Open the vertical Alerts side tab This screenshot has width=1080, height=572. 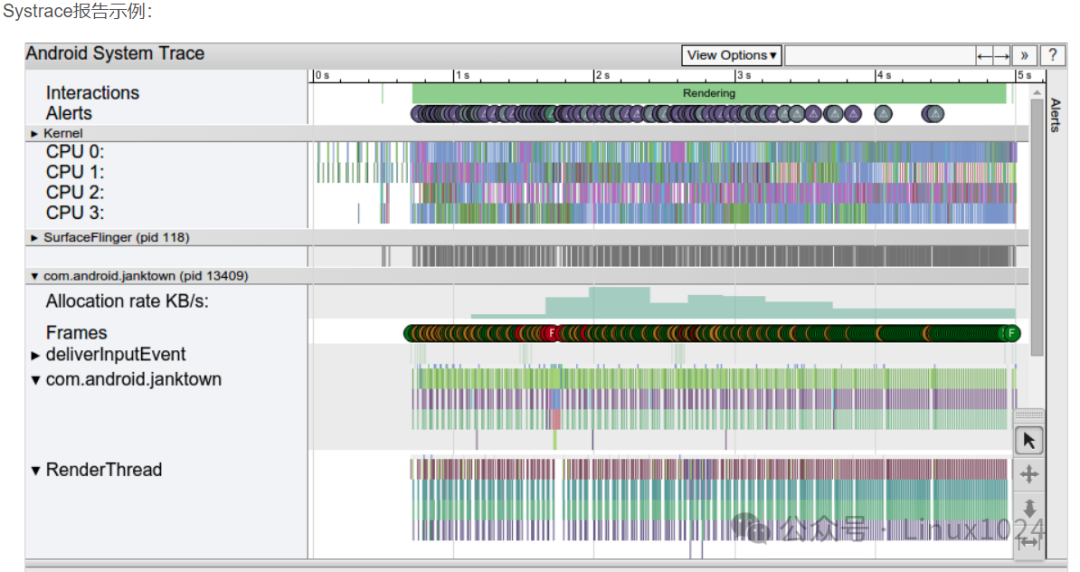tap(1056, 114)
